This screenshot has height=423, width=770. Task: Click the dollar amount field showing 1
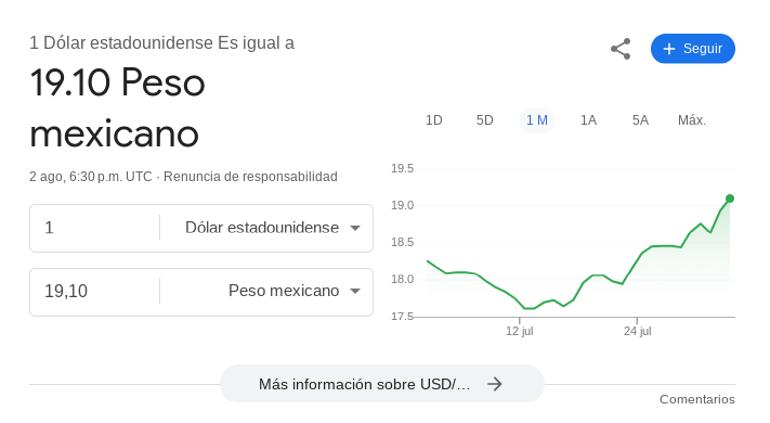[94, 228]
